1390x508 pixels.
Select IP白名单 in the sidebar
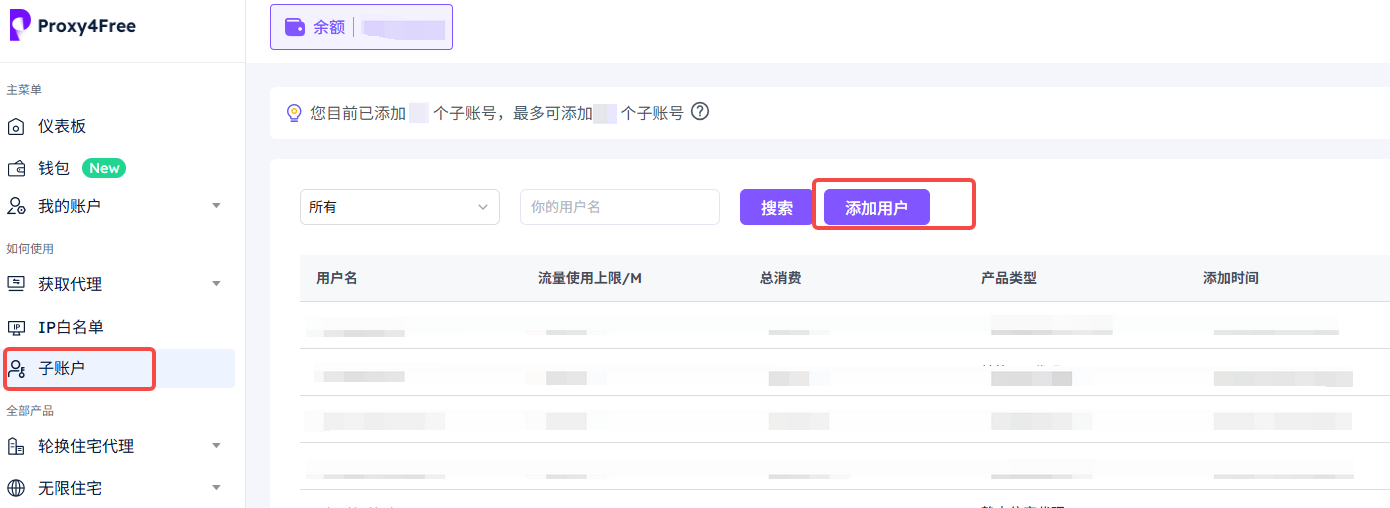click(70, 327)
